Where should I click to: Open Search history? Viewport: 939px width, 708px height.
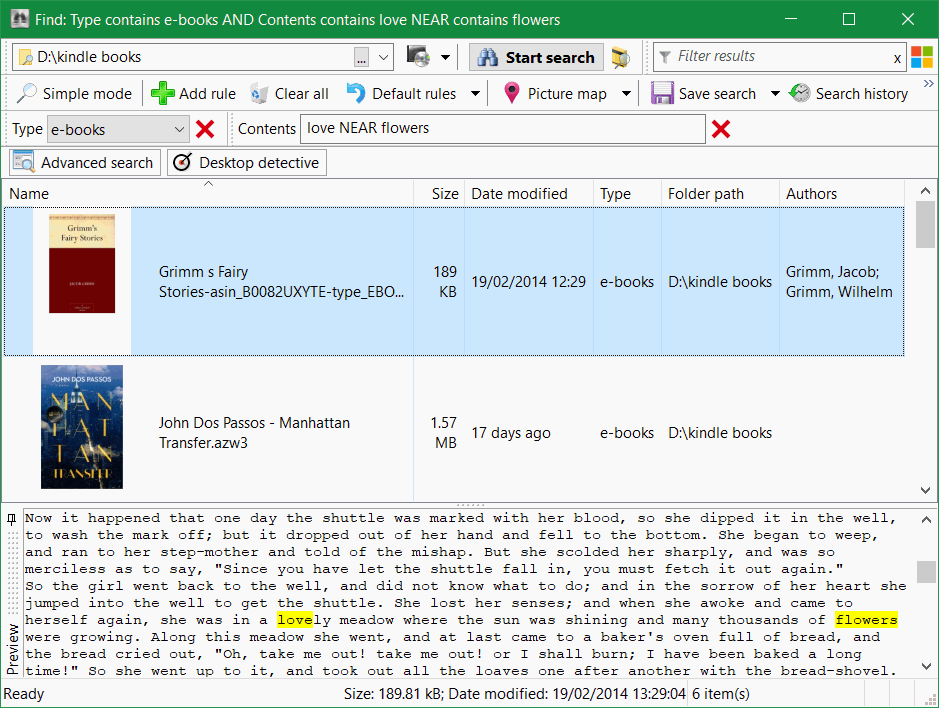848,94
